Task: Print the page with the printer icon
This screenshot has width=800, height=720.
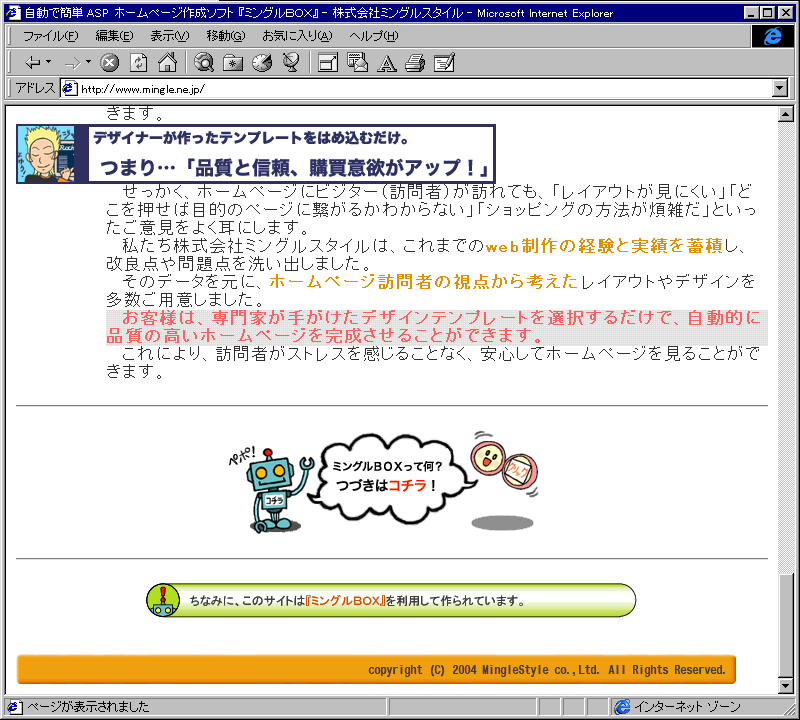Action: coord(415,63)
